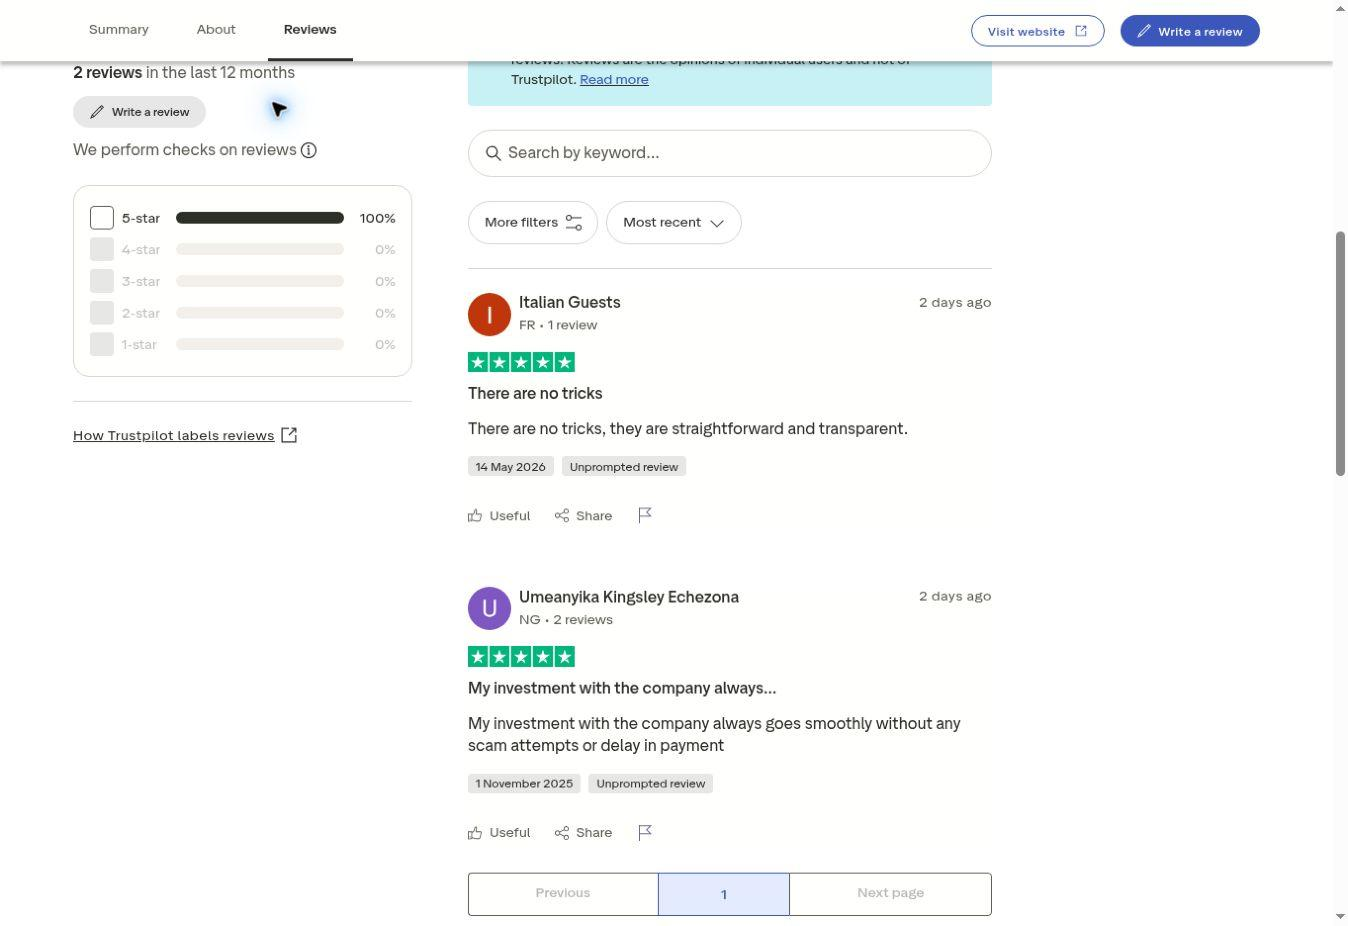Select the 1-star rating checkbox
Viewport: 1348px width, 926px height.
tap(102, 344)
